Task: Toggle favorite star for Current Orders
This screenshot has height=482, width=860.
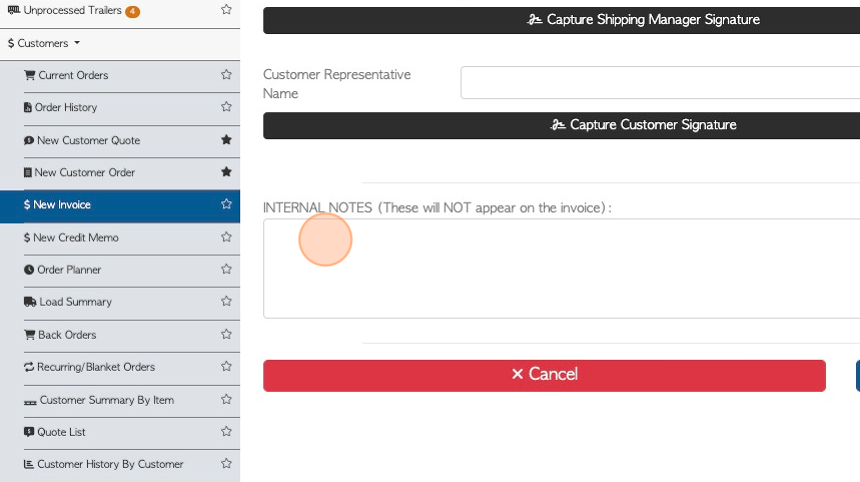Action: (x=226, y=75)
